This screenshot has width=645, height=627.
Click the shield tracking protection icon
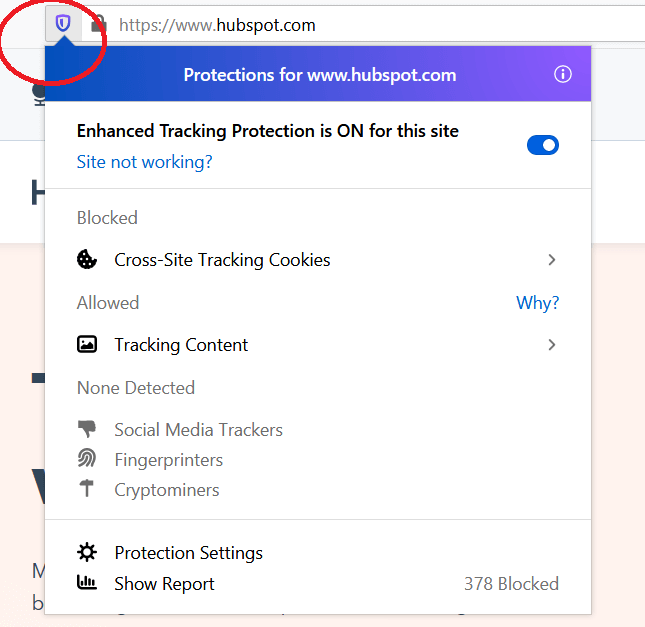tap(63, 23)
